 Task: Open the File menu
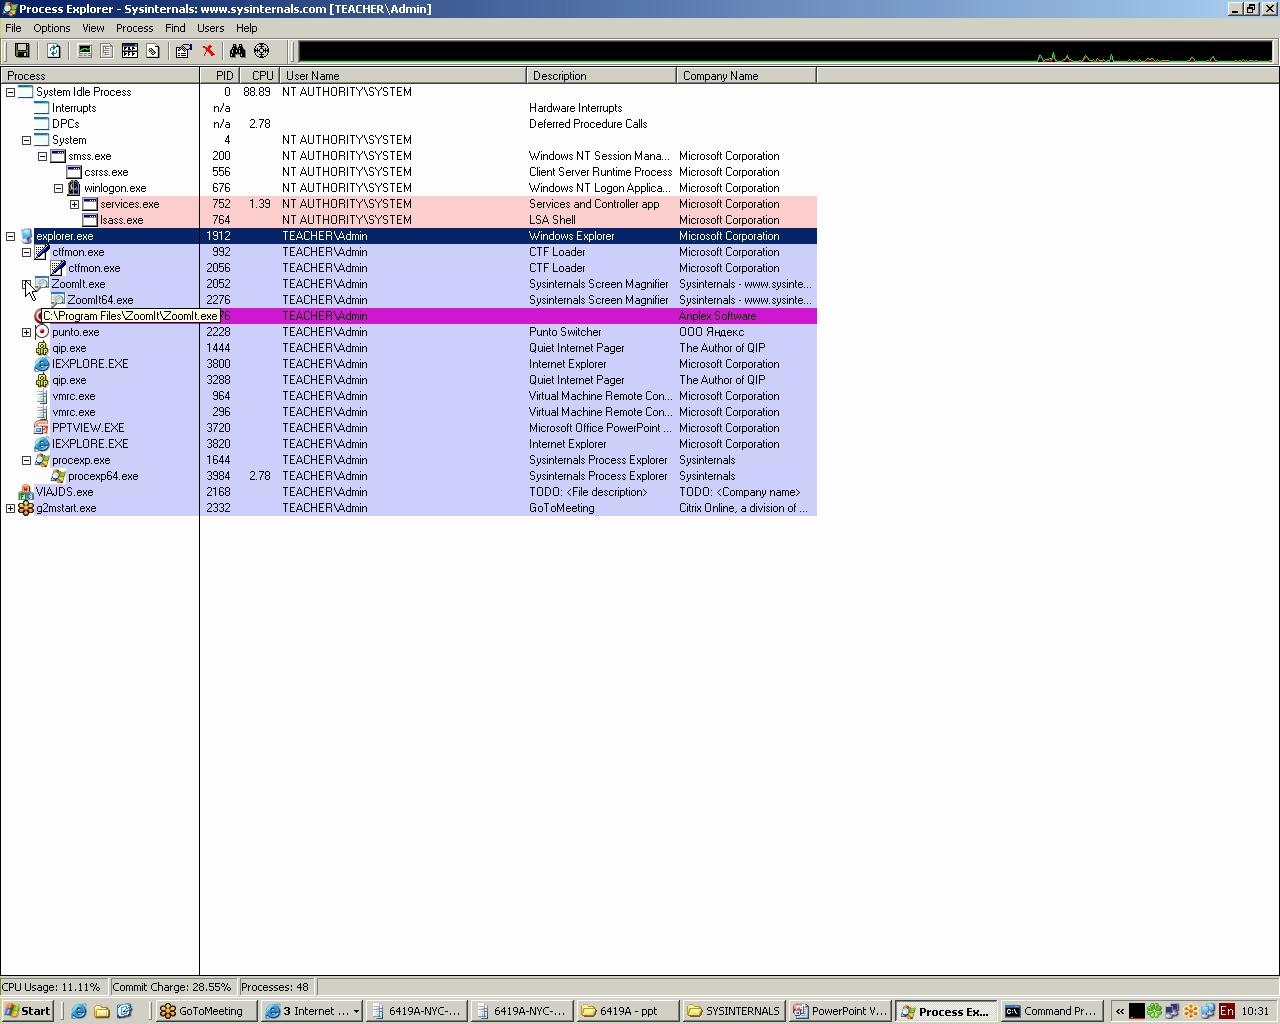click(x=13, y=28)
